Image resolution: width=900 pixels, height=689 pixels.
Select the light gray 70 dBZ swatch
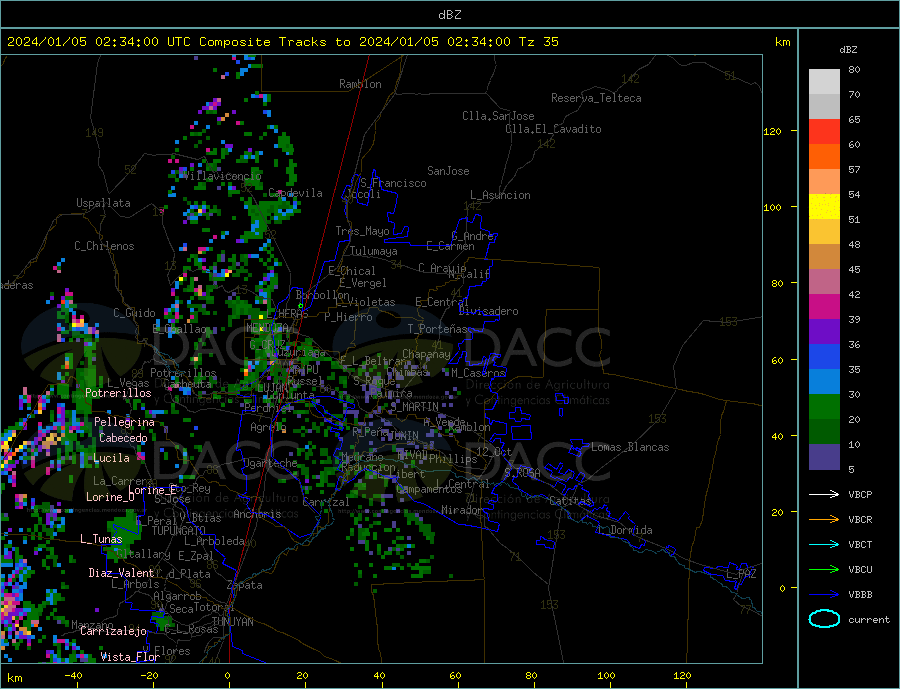824,82
